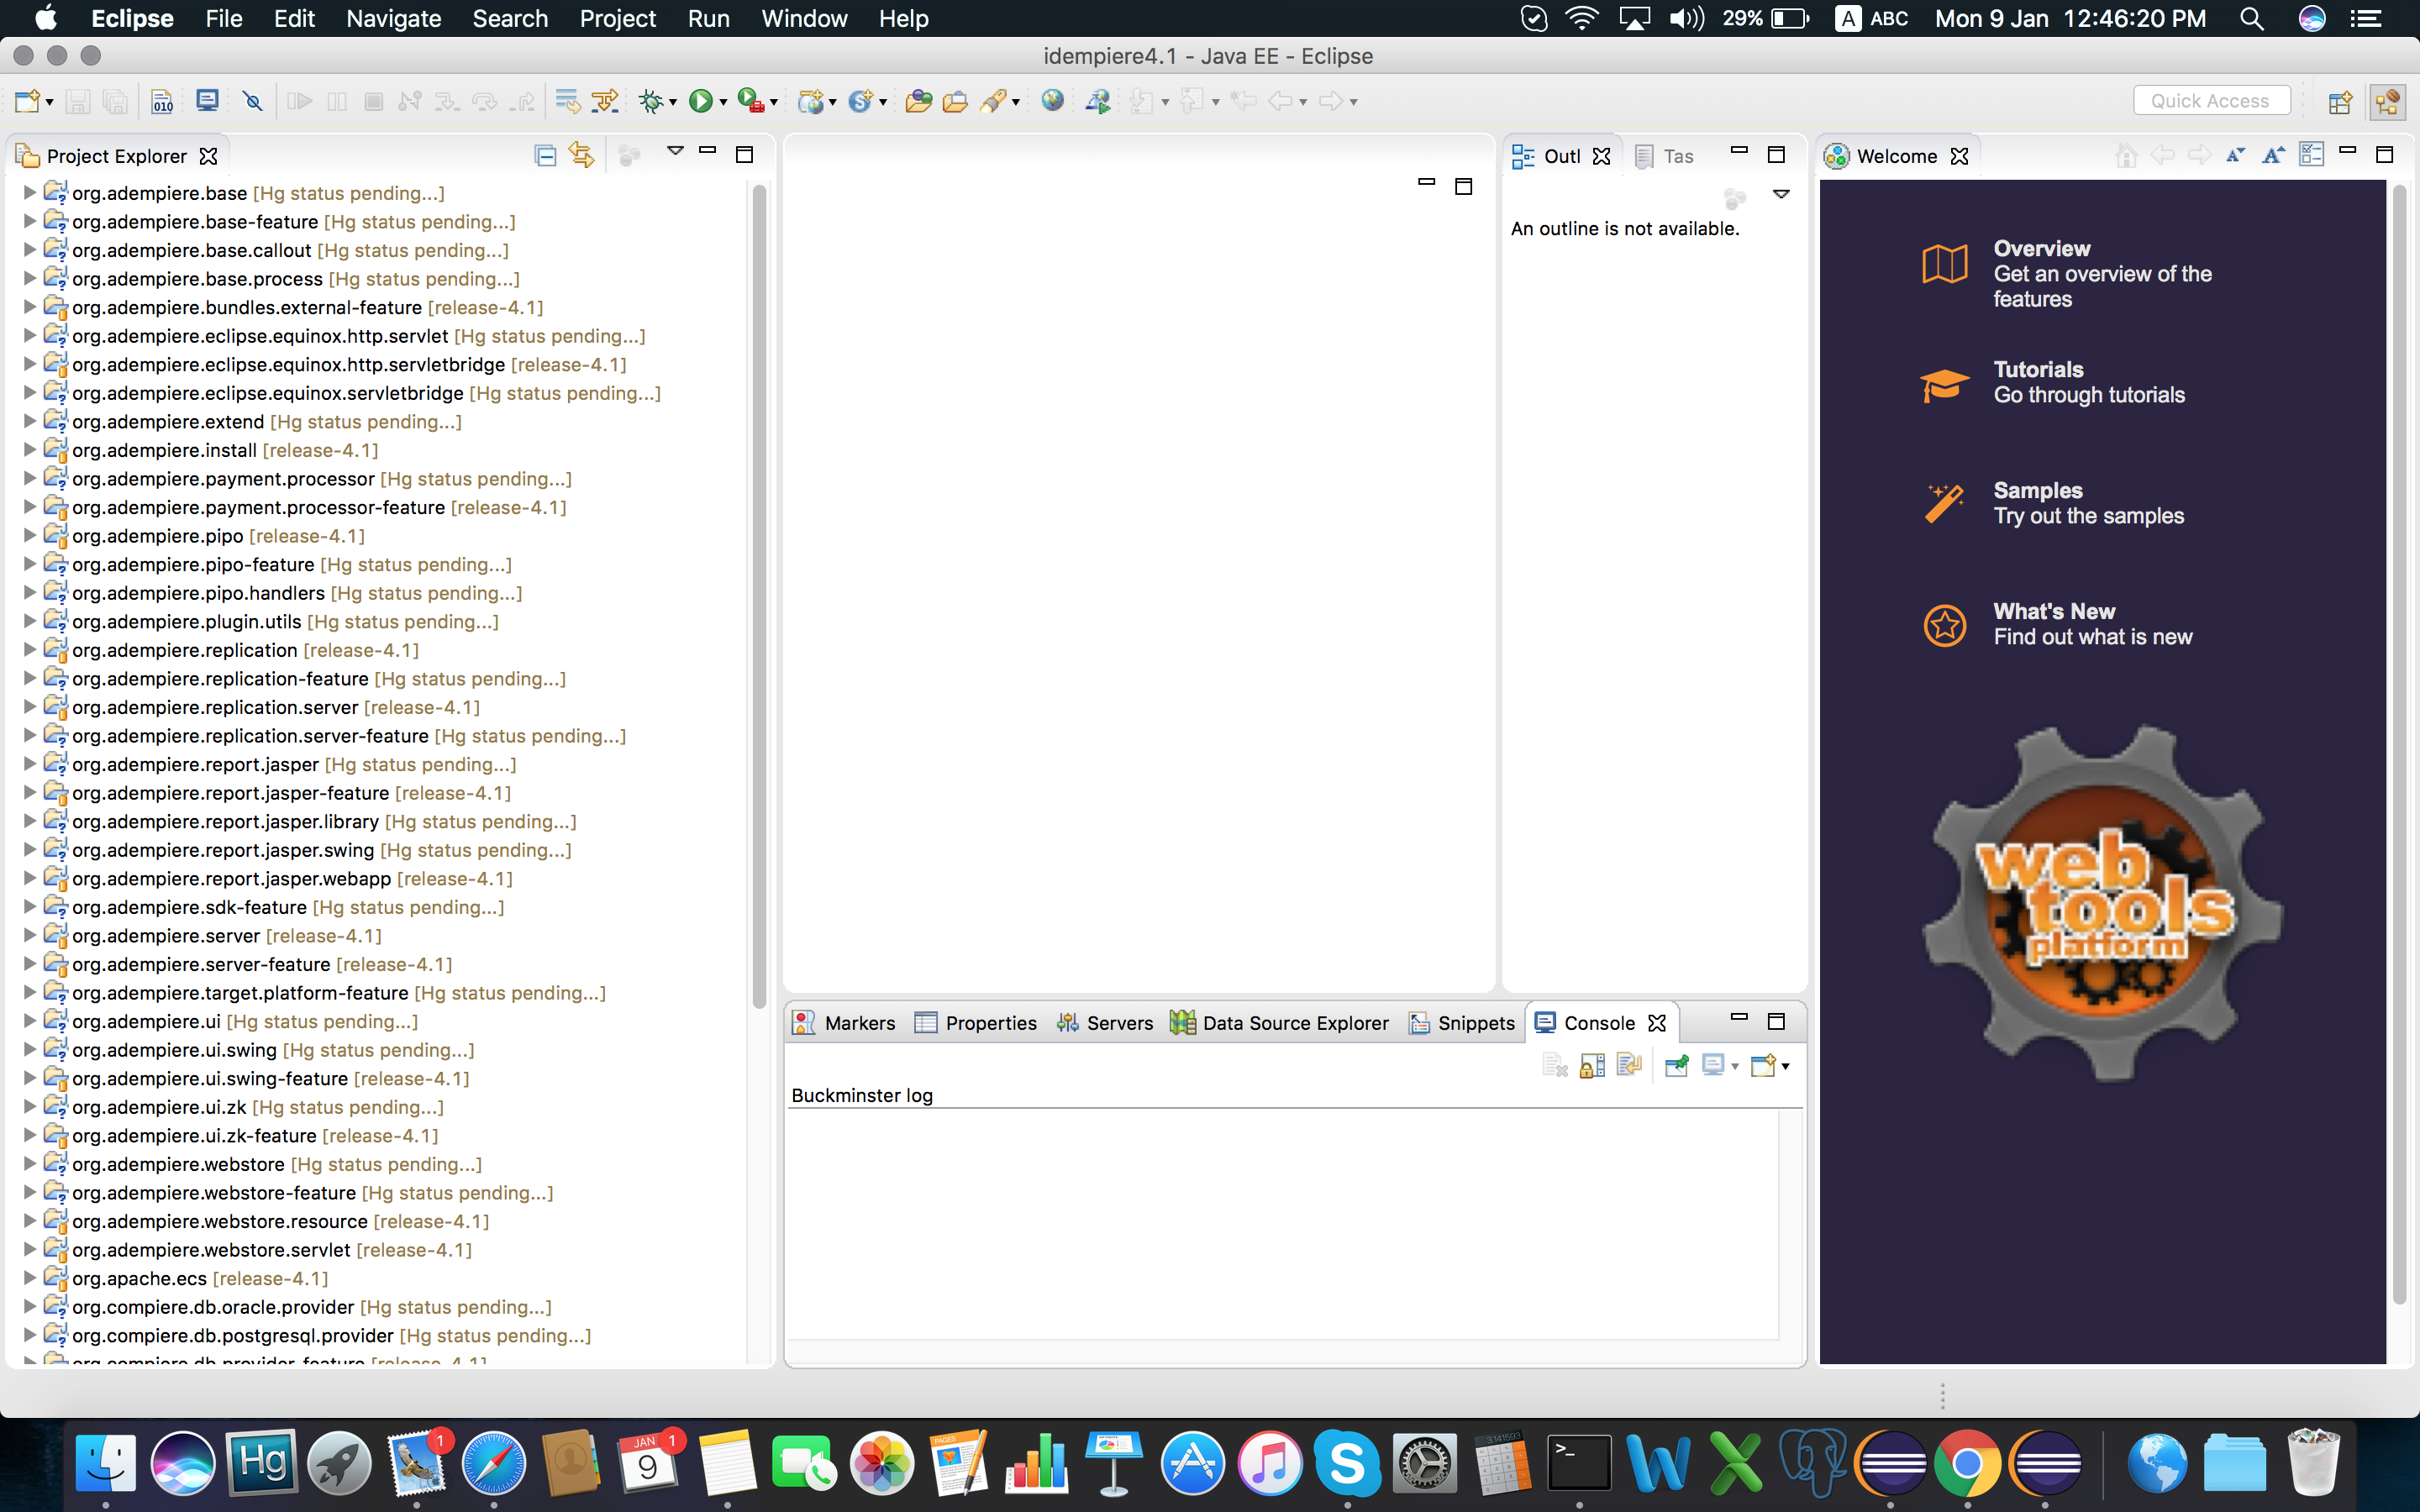
Task: Click Launch Web Service Explorer icon
Action: (1098, 101)
